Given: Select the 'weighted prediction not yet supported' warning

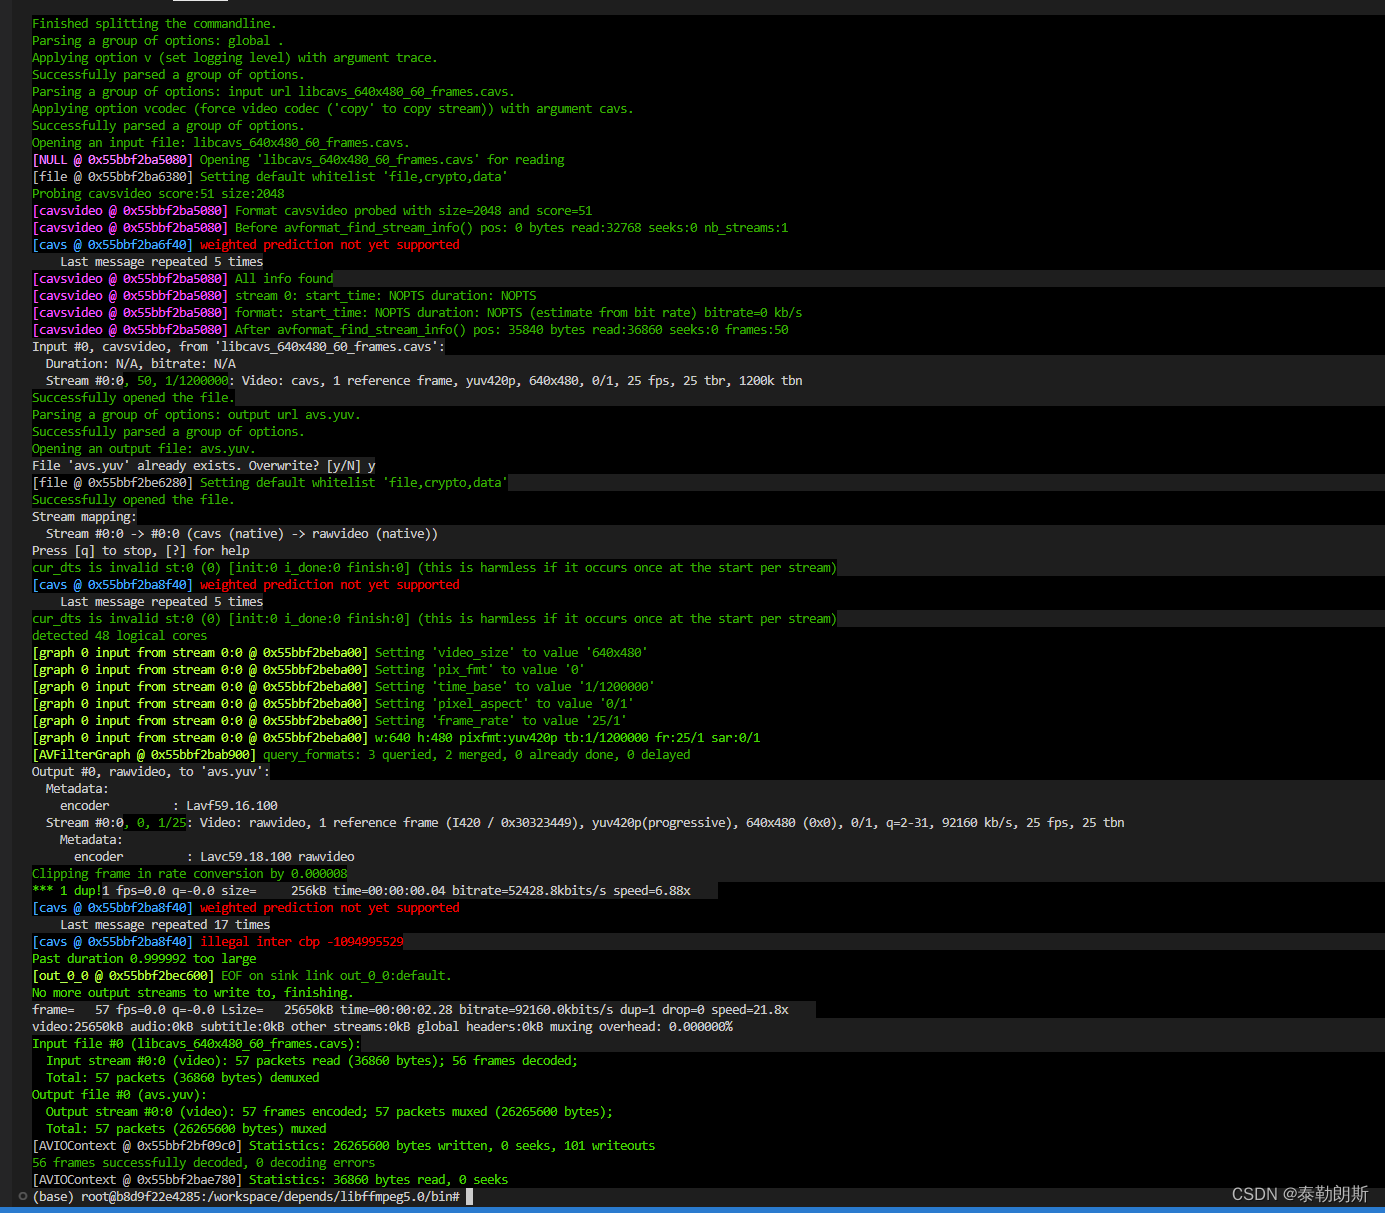Looking at the screenshot, I should [330, 244].
